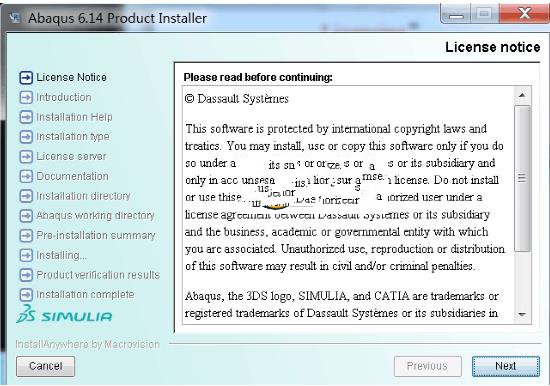The height and width of the screenshot is (386, 550).
Task: Click the License Notice step arrow icon
Action: coord(26,78)
